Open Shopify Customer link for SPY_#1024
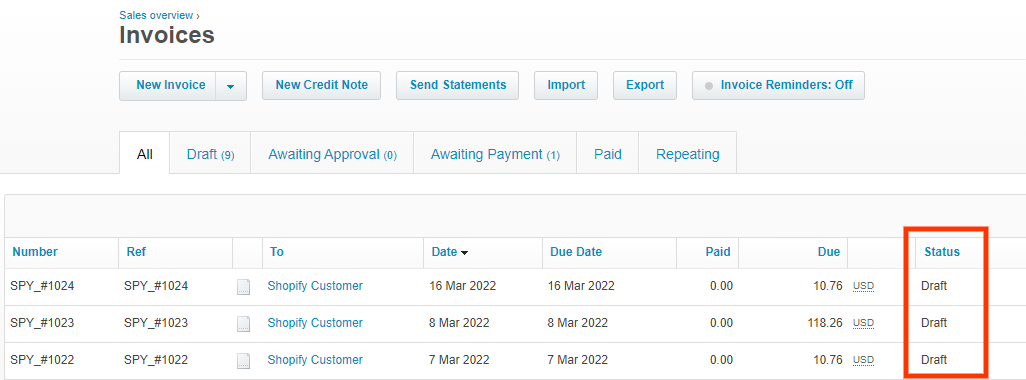1026x380 pixels. pyautogui.click(x=315, y=286)
